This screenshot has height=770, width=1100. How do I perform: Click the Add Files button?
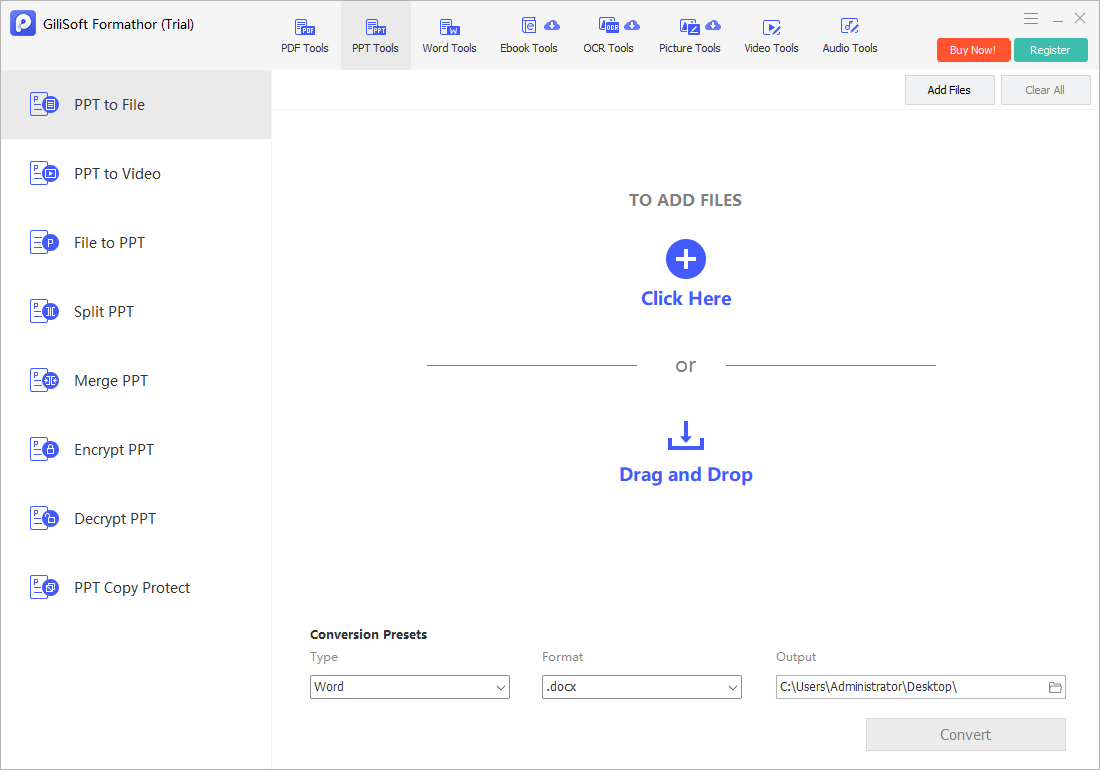[949, 90]
